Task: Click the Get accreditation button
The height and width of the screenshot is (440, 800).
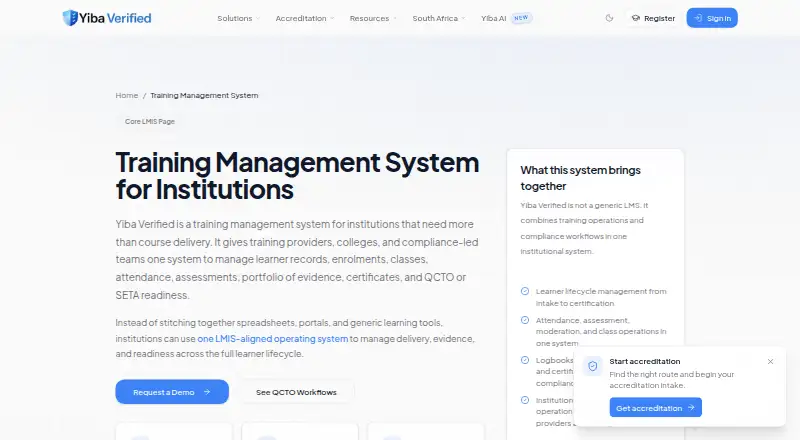Action: [656, 407]
